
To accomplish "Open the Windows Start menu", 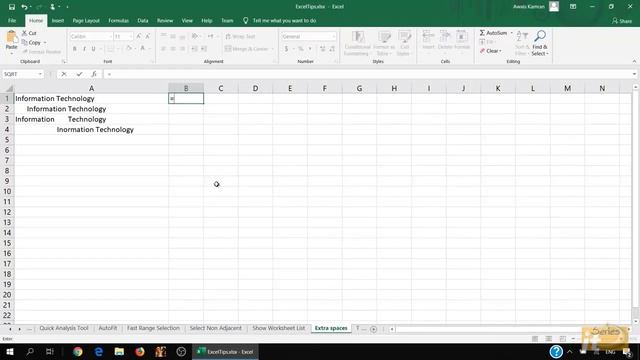I will coord(10,351).
